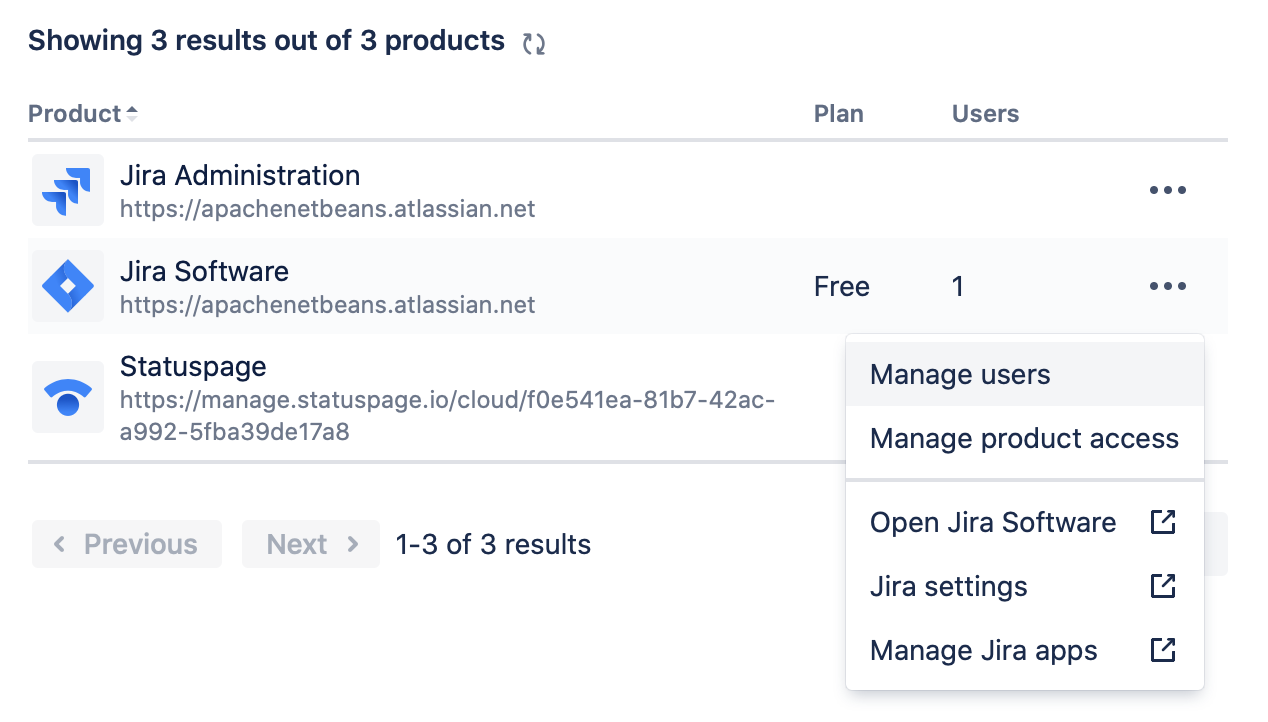This screenshot has height=722, width=1268.
Task: Click the Jira Software diamond icon
Action: click(68, 286)
